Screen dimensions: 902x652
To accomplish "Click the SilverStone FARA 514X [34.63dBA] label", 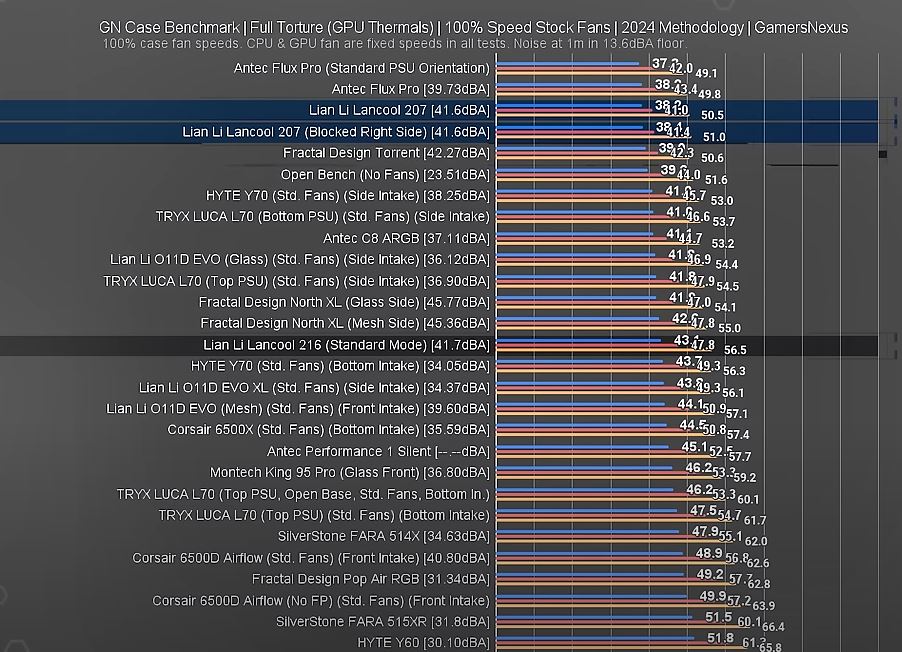I will pos(384,536).
